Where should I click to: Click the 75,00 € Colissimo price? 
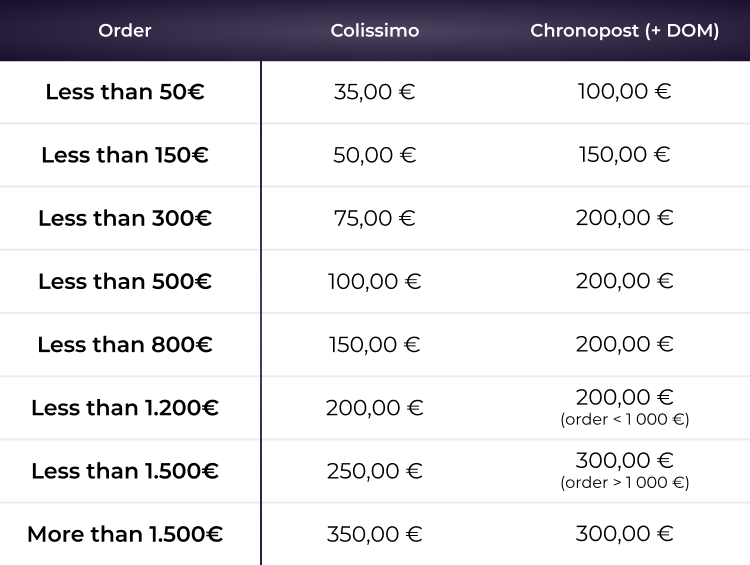(375, 218)
